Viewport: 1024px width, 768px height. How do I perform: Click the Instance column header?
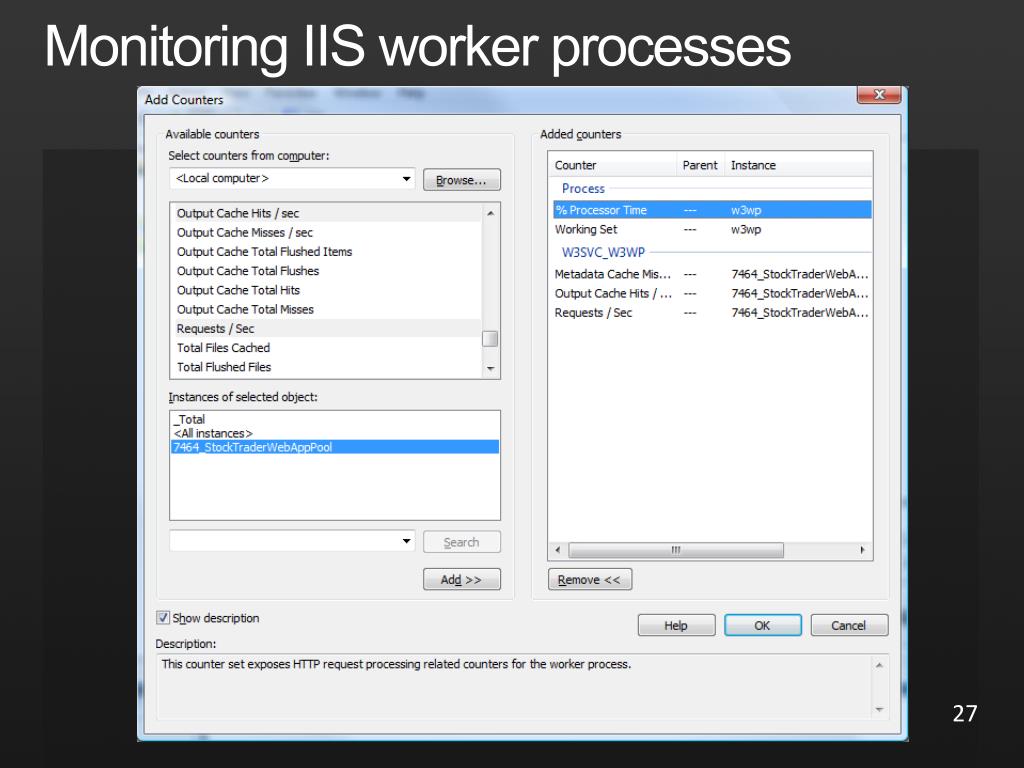(x=753, y=165)
